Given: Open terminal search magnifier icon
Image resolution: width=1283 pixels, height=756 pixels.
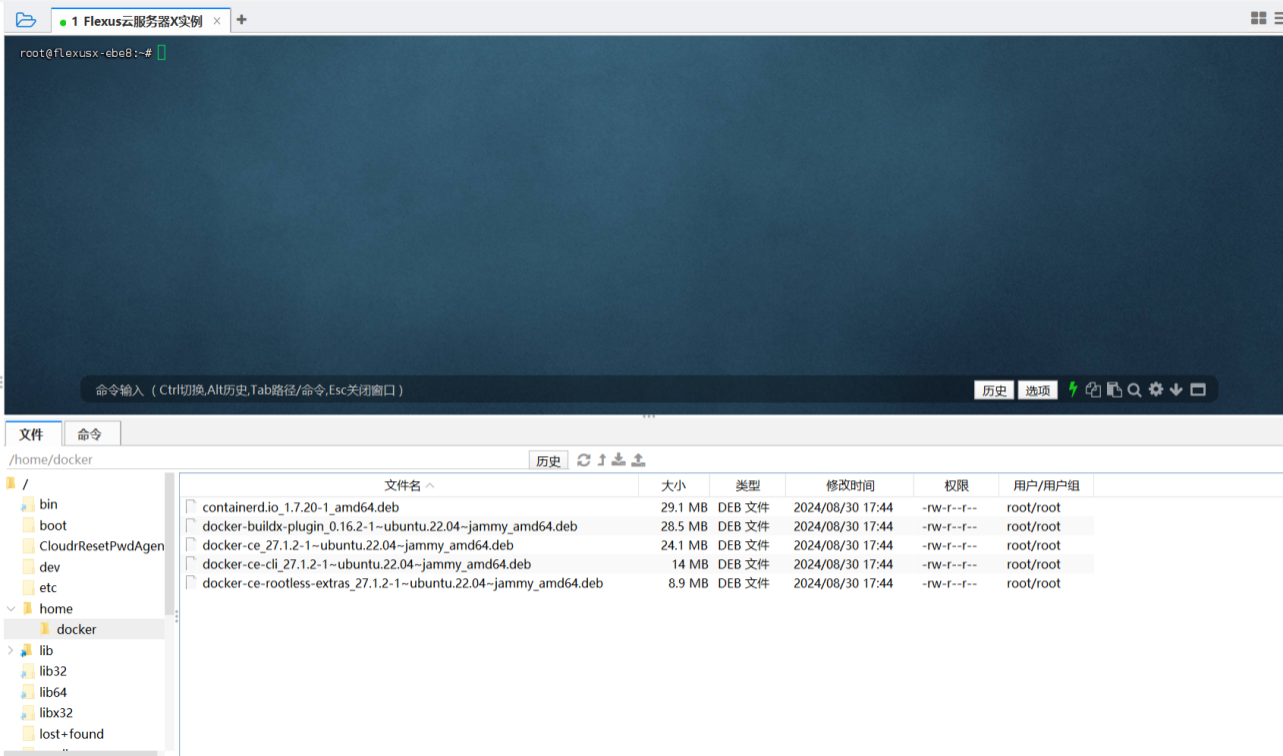Looking at the screenshot, I should (x=1135, y=390).
